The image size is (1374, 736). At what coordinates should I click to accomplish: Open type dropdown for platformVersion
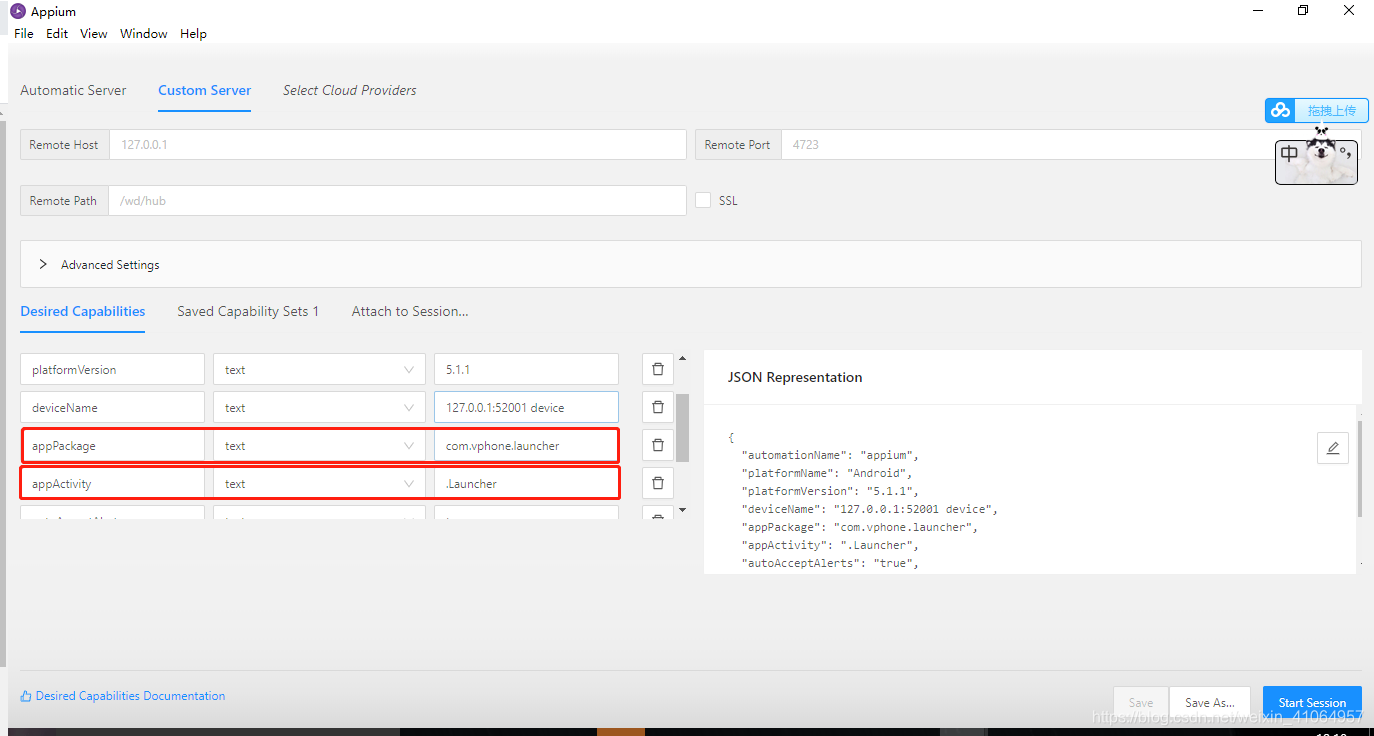tap(319, 369)
